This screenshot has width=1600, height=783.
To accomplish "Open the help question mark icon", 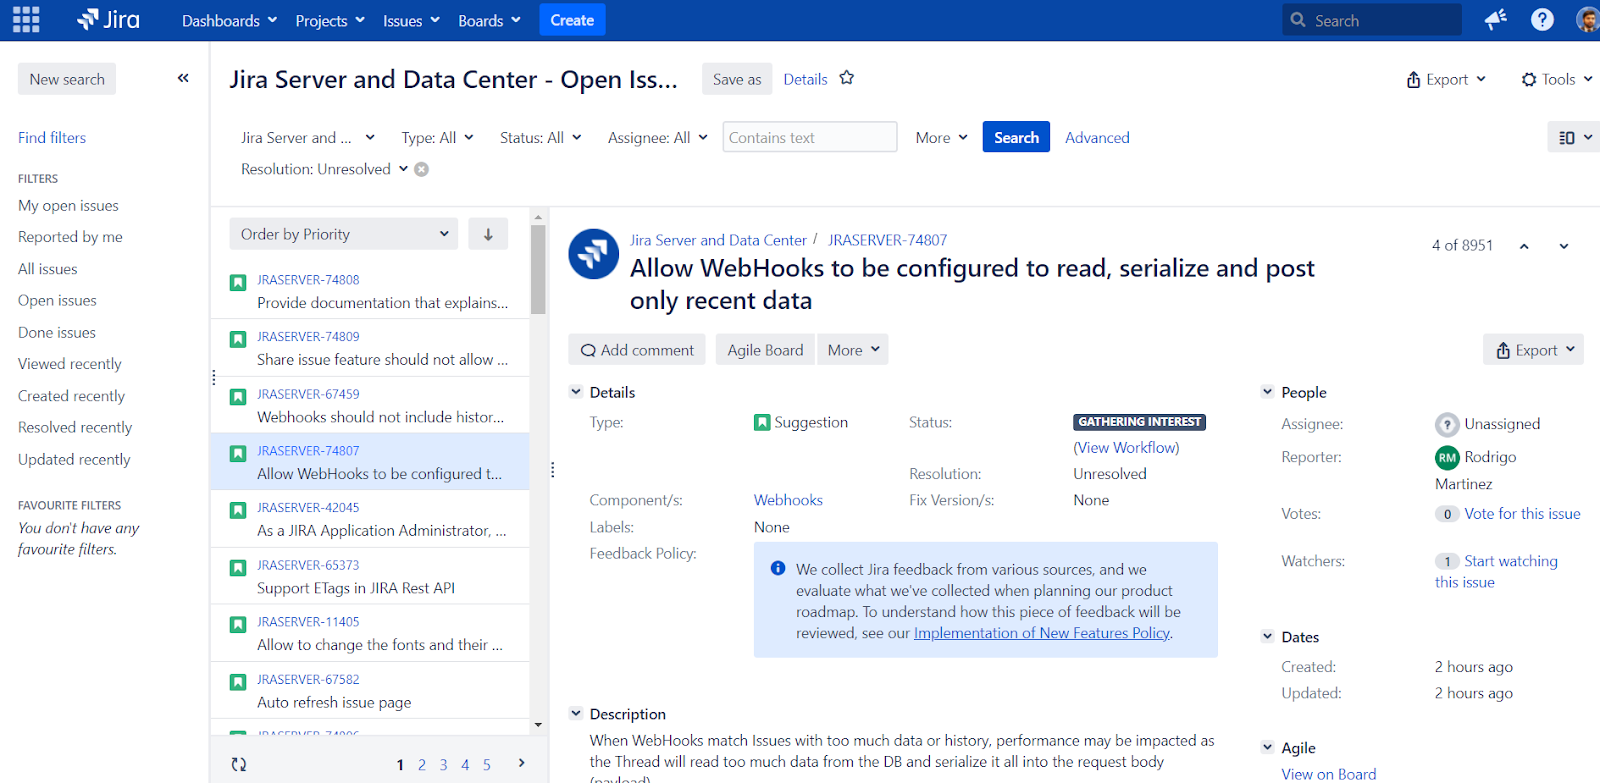I will point(1542,20).
